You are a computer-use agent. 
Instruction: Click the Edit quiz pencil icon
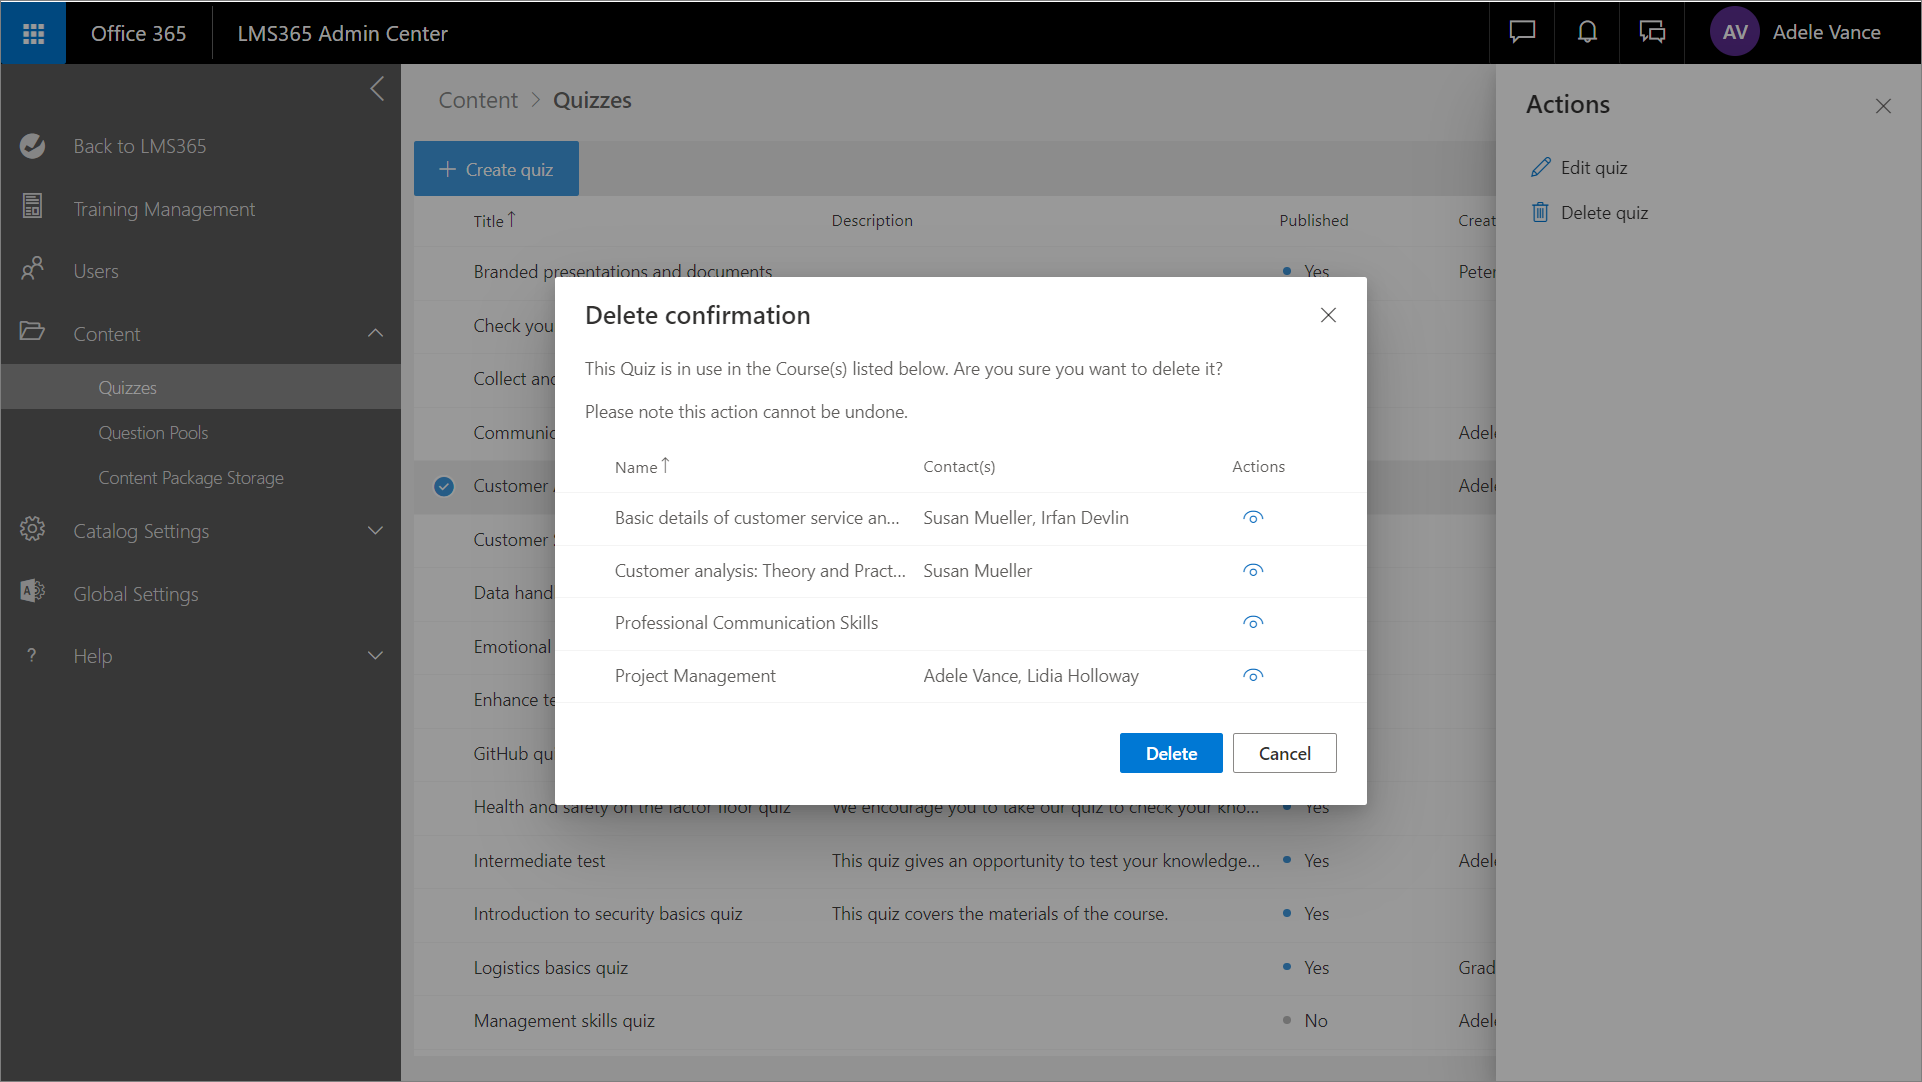click(1540, 167)
